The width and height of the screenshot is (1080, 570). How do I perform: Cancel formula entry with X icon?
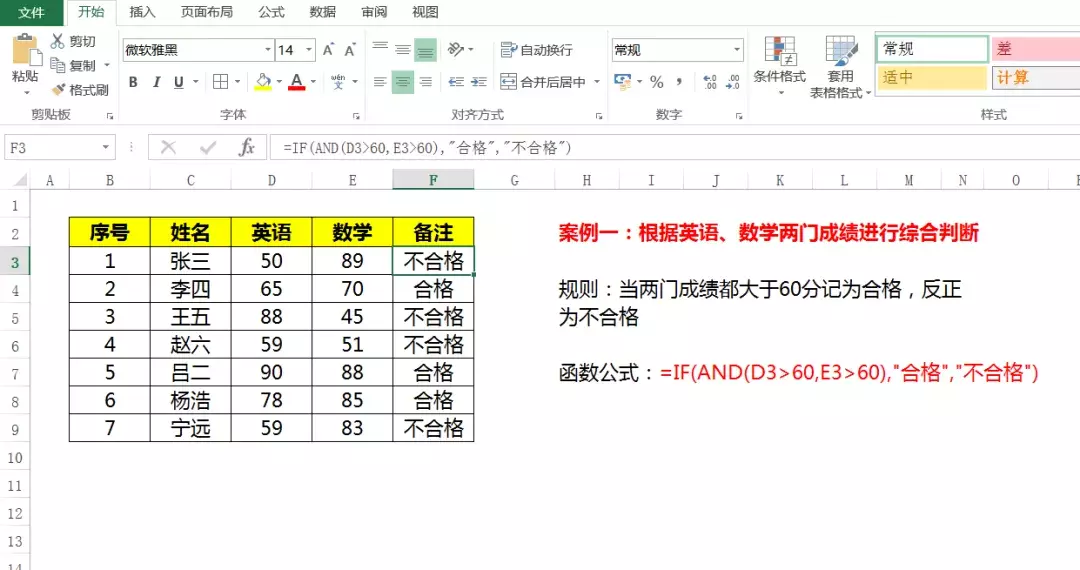168,147
